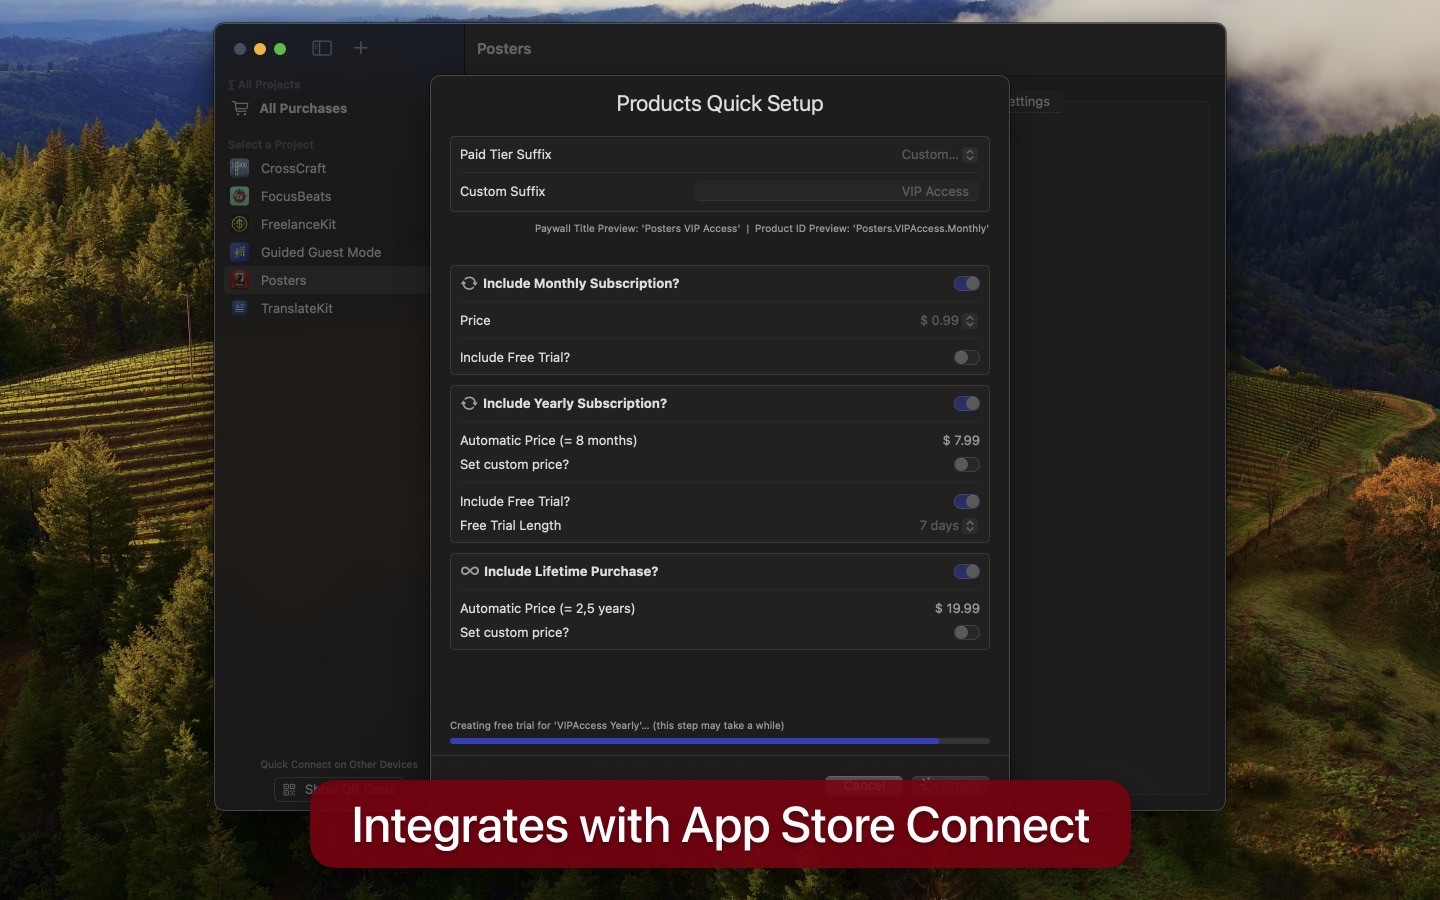Screen dimensions: 1440x900
Task: Select the TranslateKit project icon
Action: (240, 308)
